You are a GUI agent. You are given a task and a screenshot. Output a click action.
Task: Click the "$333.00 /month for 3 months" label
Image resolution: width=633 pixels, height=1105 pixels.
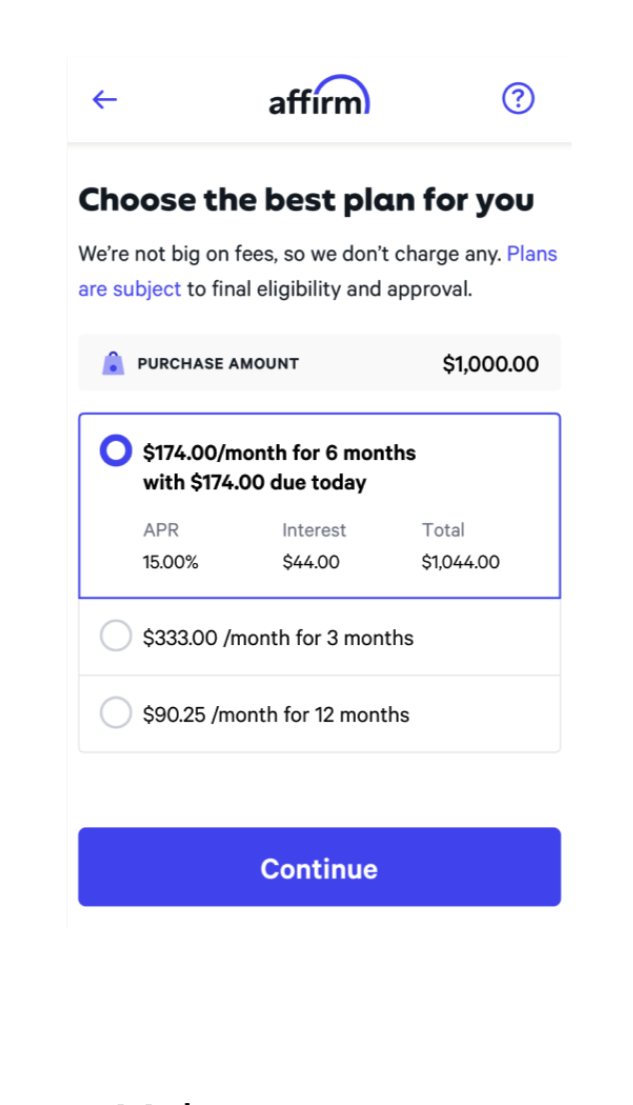pos(278,638)
